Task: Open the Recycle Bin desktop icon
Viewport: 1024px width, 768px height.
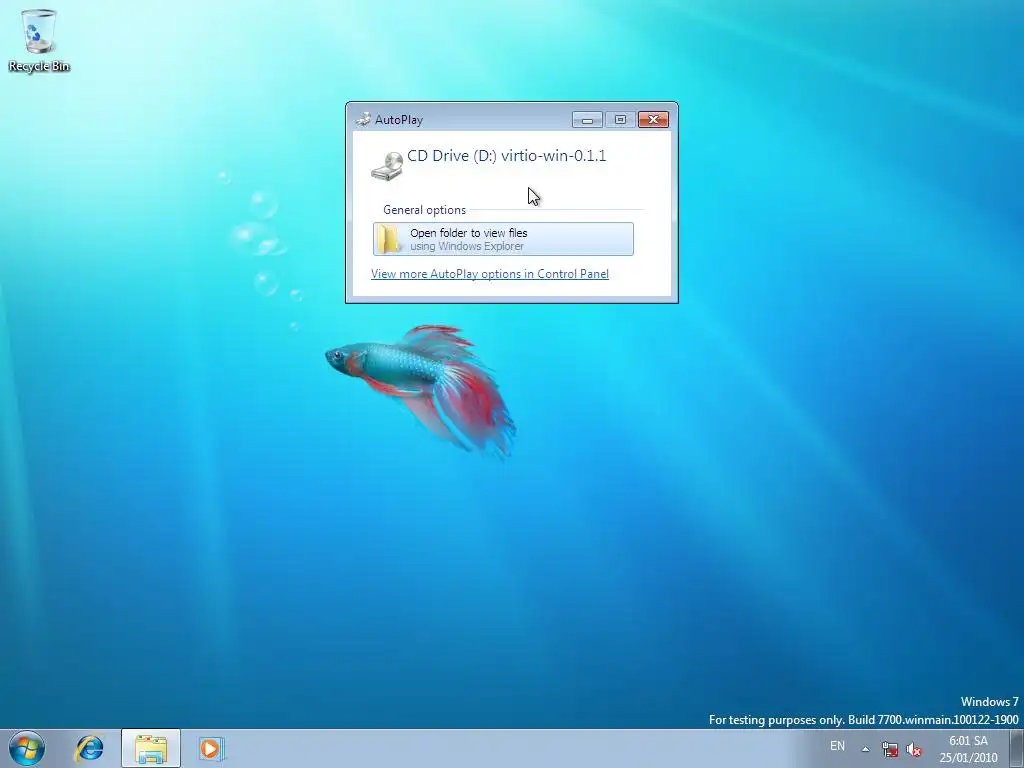Action: (x=39, y=40)
